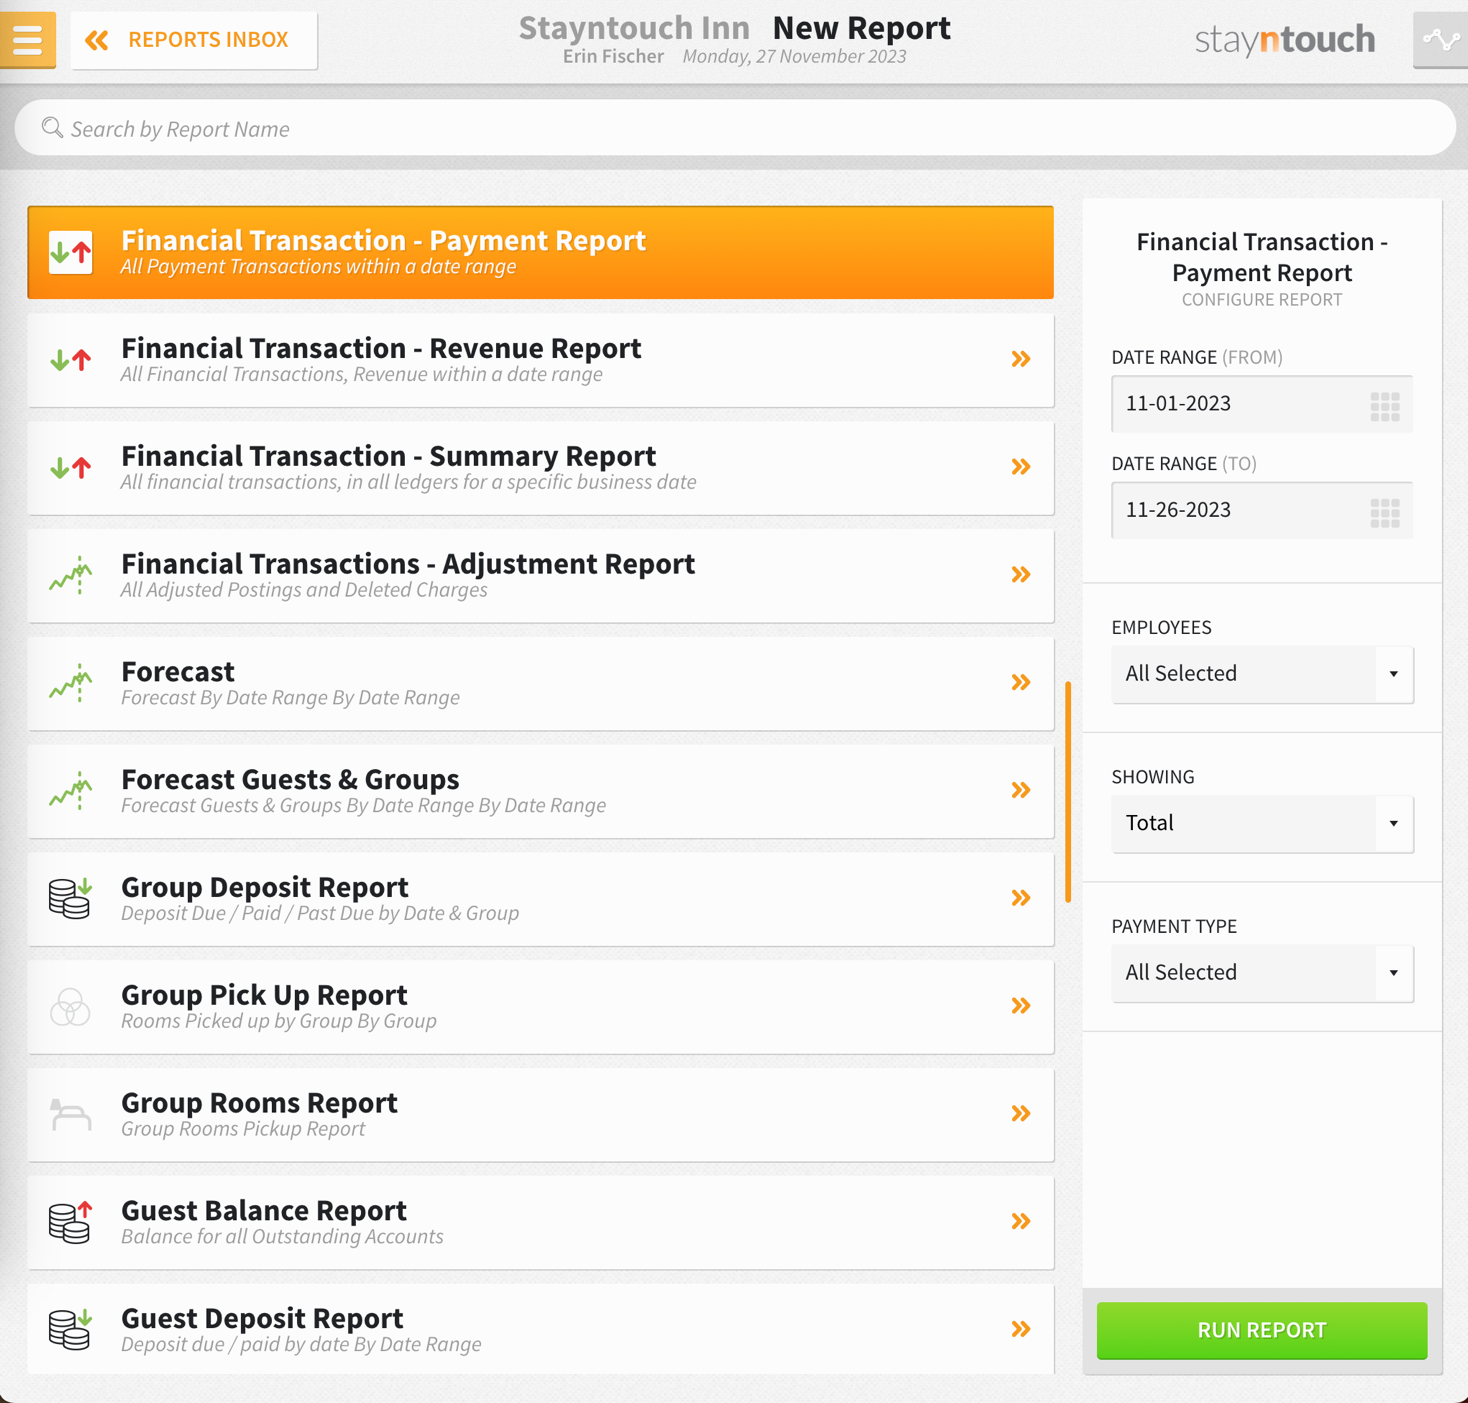This screenshot has width=1468, height=1403.
Task: Click the Payment Report up-down arrows icon
Action: (71, 252)
